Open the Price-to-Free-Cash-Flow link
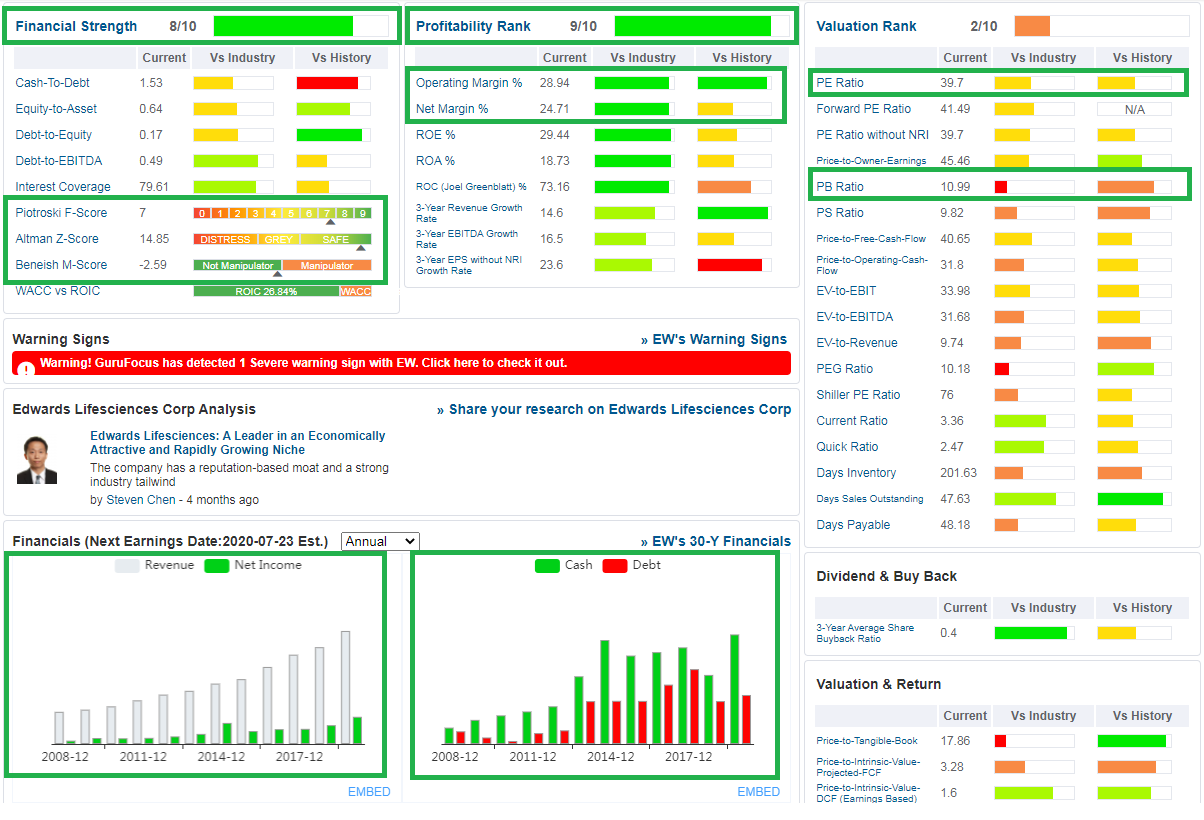This screenshot has height=820, width=1204. (x=871, y=239)
